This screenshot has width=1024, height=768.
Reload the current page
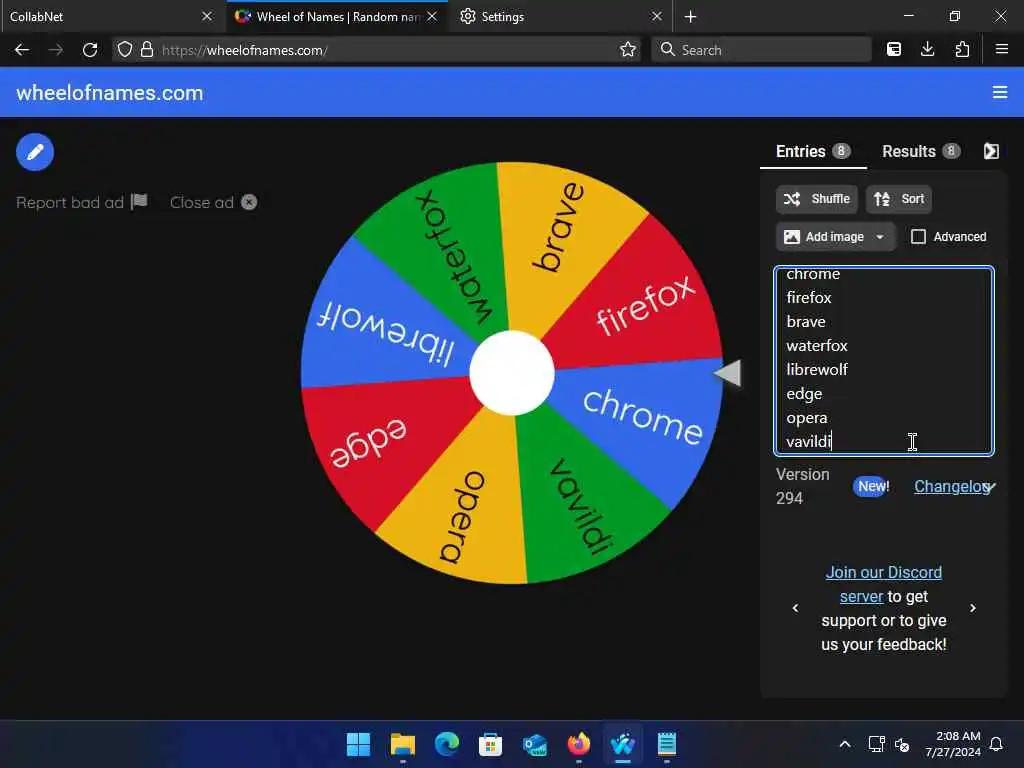click(x=90, y=50)
